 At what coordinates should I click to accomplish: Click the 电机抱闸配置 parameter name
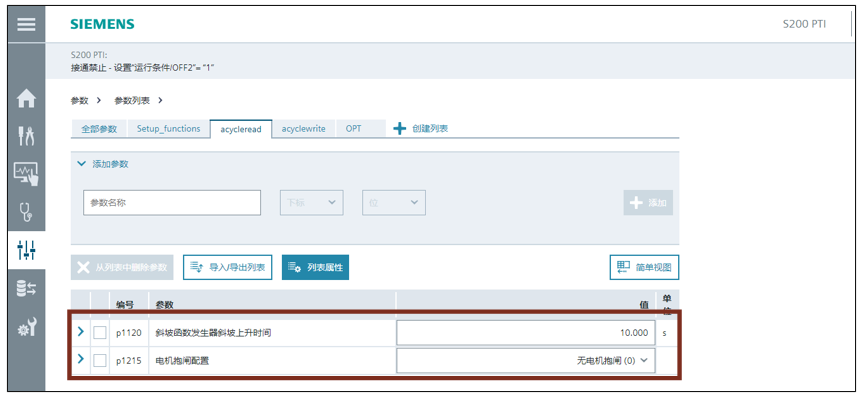click(x=182, y=361)
